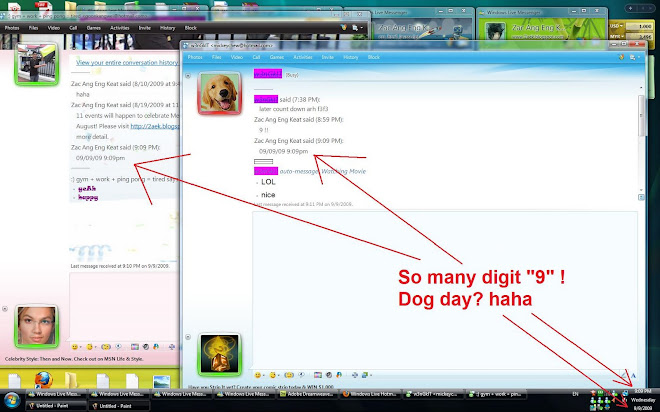Viewport: 660px width, 412px height.
Task: Block contact in front chat window
Action: (x=373, y=57)
